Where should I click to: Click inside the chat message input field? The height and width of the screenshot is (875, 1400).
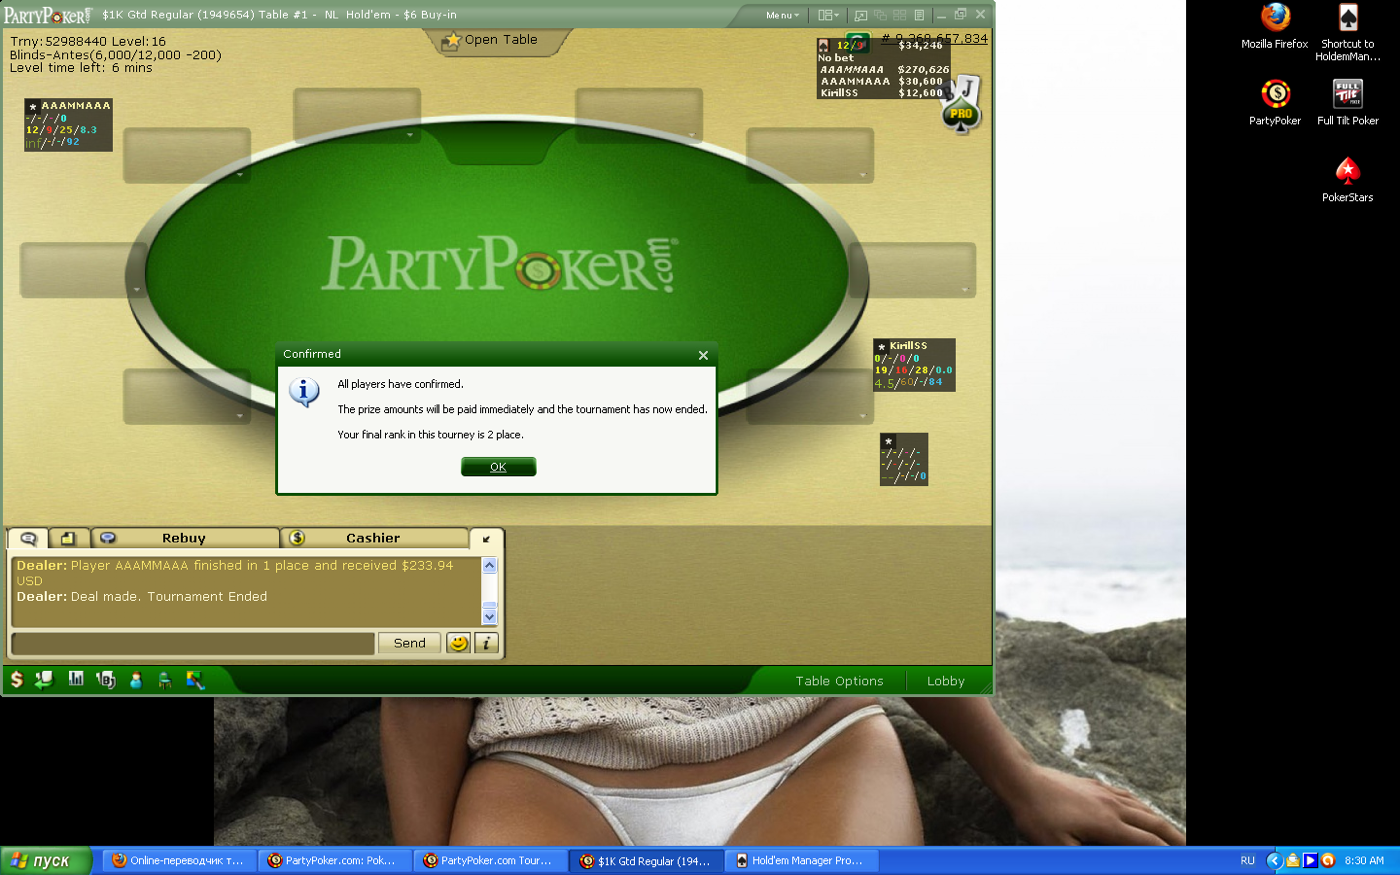[193, 643]
